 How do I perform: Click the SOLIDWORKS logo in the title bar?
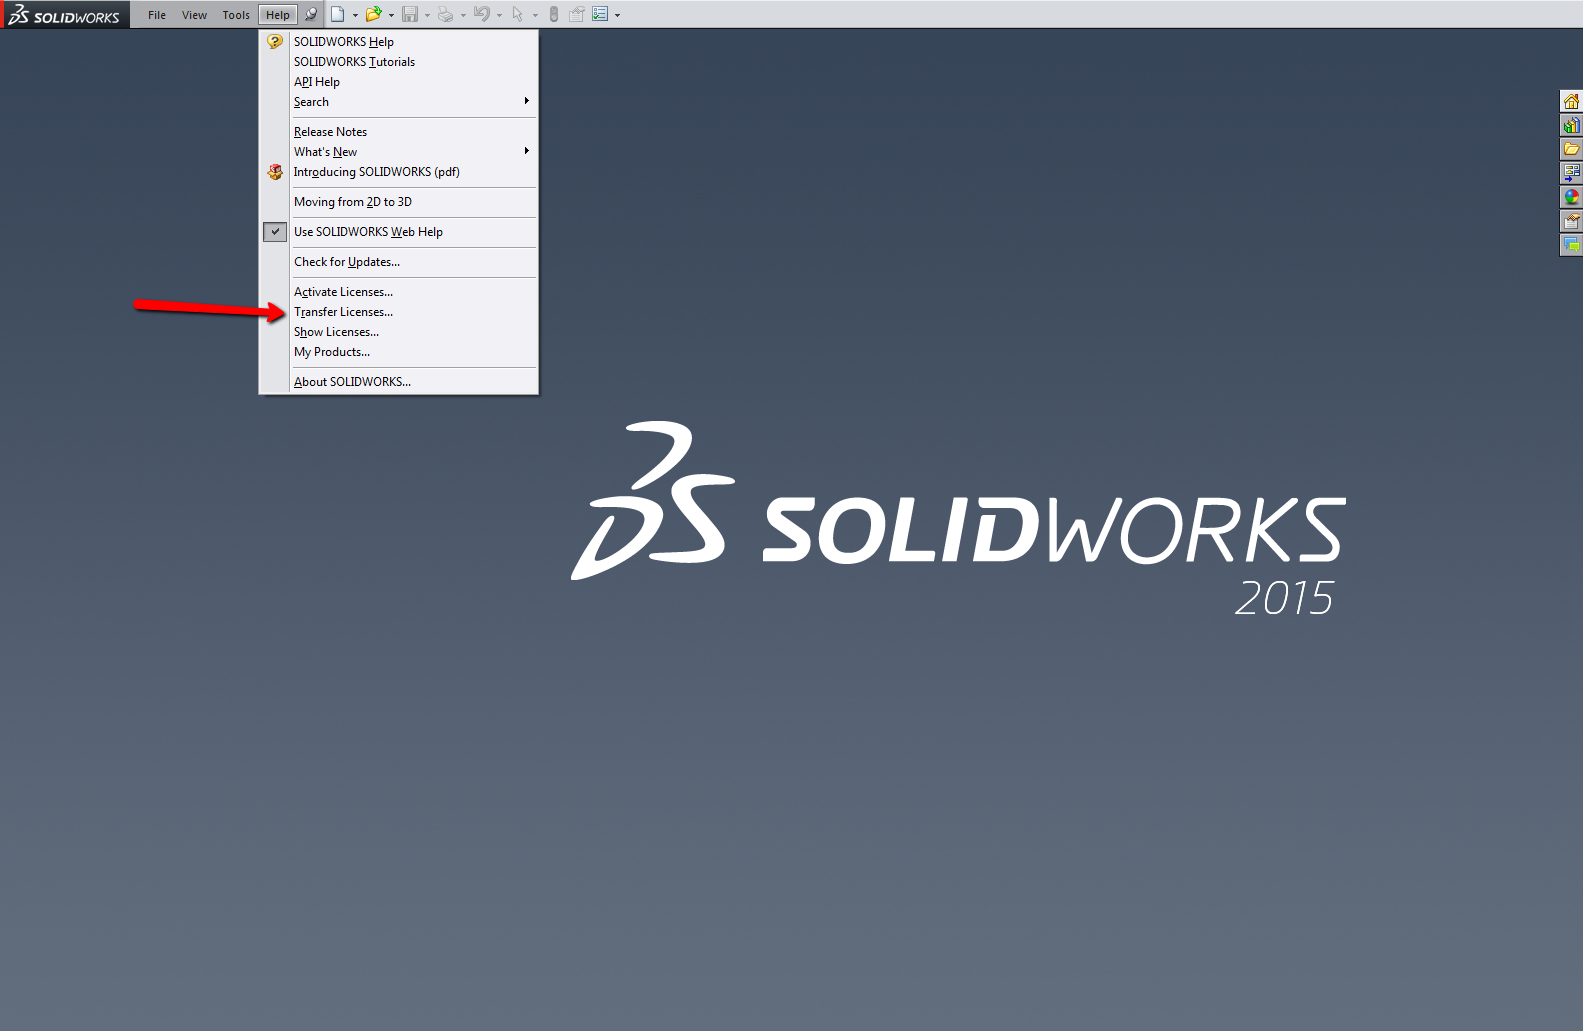pos(64,15)
